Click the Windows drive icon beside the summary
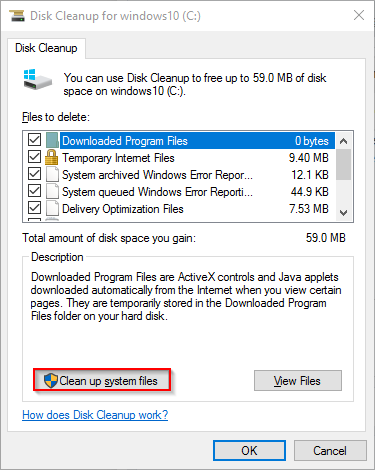The width and height of the screenshot is (375, 470). (x=38, y=79)
